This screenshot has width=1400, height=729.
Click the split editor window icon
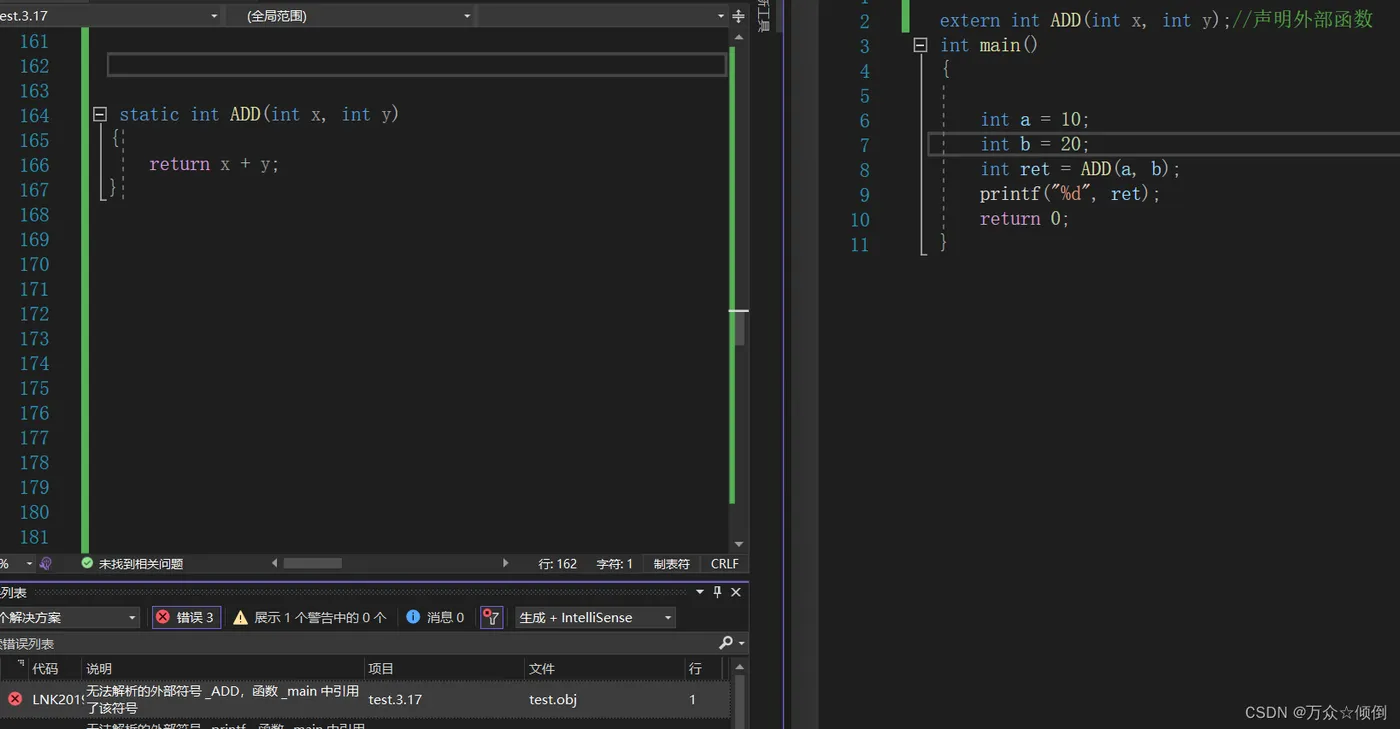pos(739,16)
